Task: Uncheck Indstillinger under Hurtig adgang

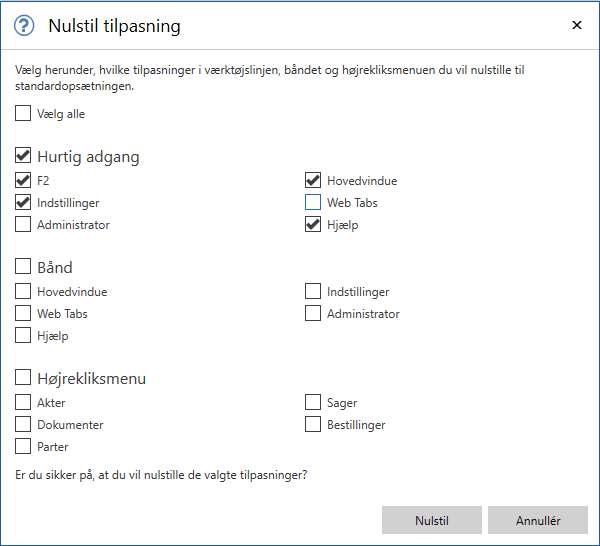Action: click(23, 203)
